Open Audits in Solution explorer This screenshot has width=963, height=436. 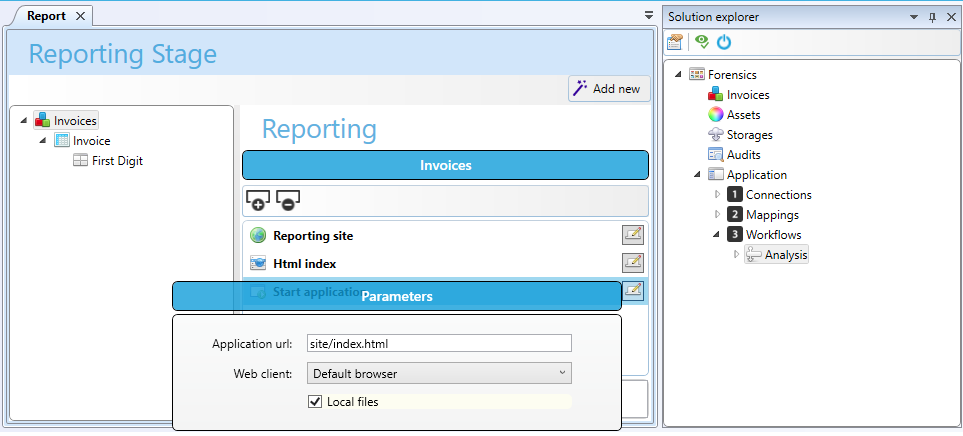pyautogui.click(x=744, y=155)
